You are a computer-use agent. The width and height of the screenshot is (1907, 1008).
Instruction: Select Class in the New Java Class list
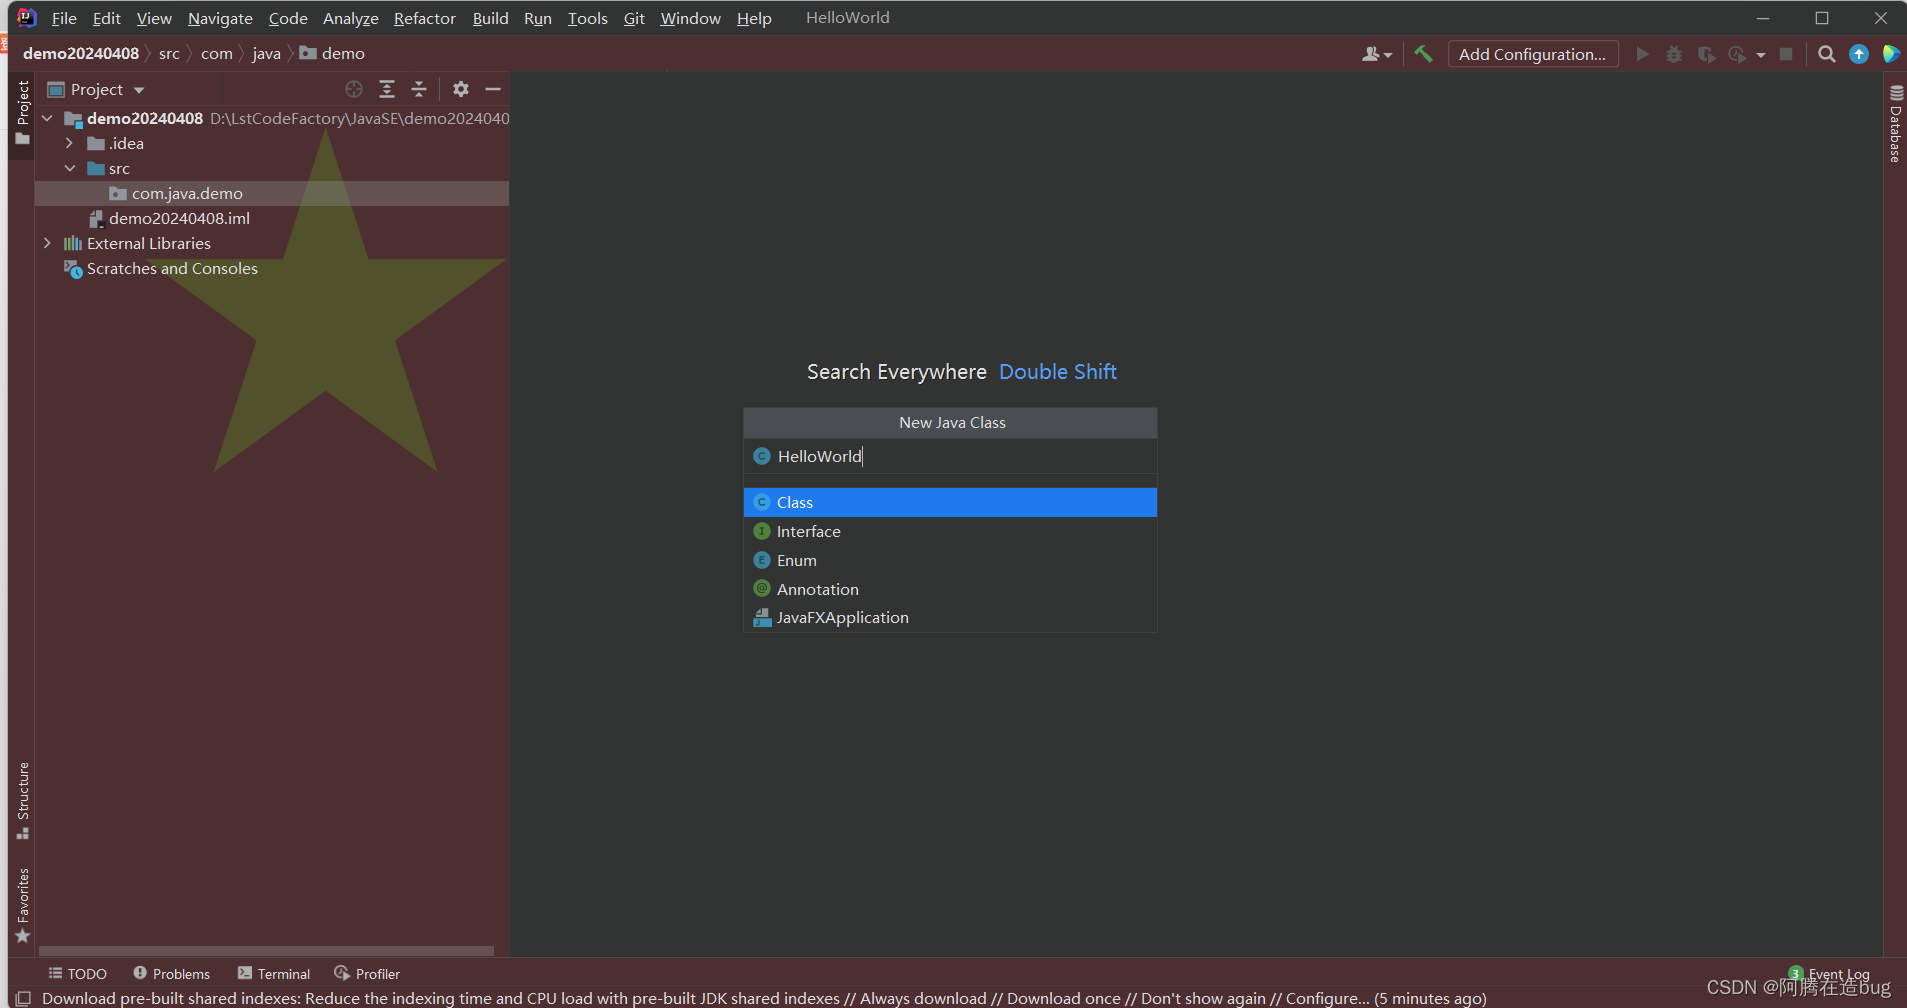(950, 502)
